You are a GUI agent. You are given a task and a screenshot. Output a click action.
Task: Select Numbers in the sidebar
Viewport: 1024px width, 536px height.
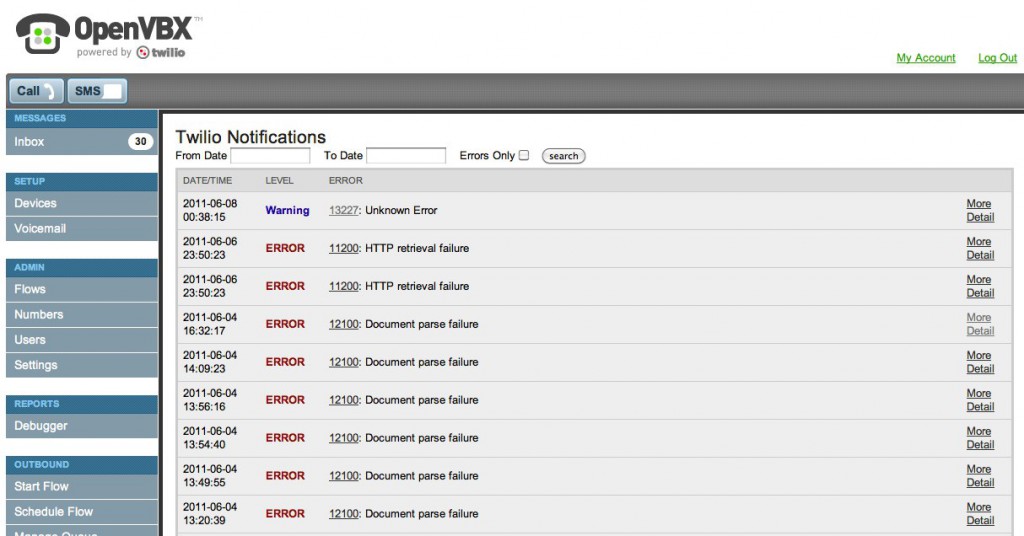click(82, 314)
